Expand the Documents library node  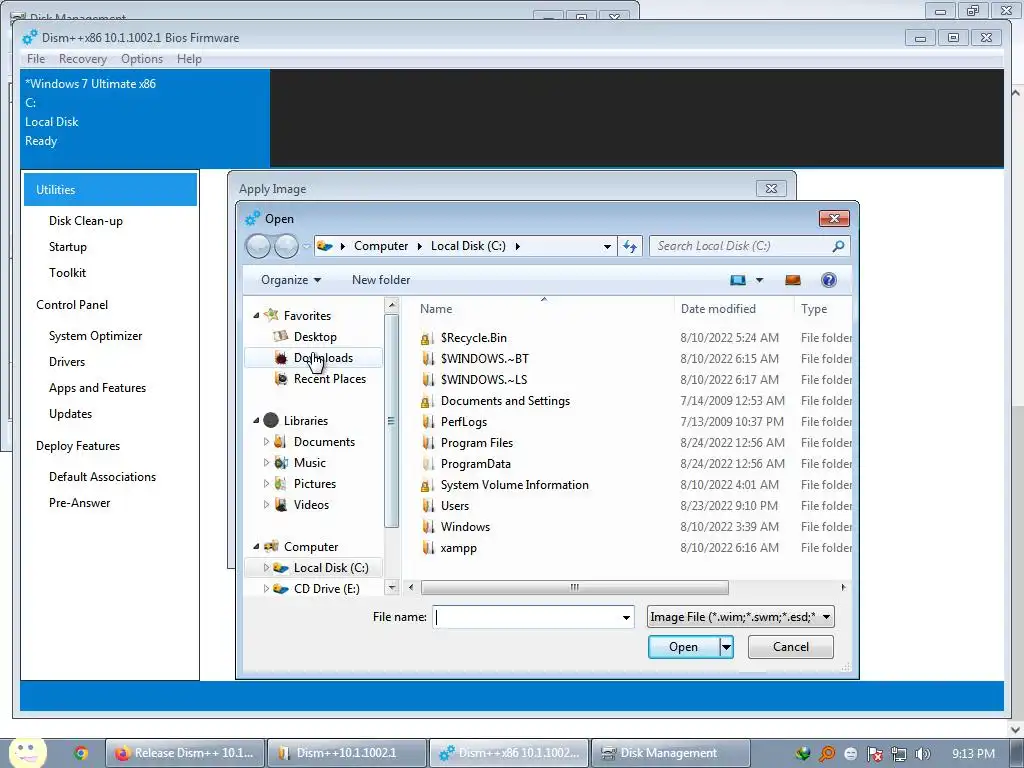266,442
